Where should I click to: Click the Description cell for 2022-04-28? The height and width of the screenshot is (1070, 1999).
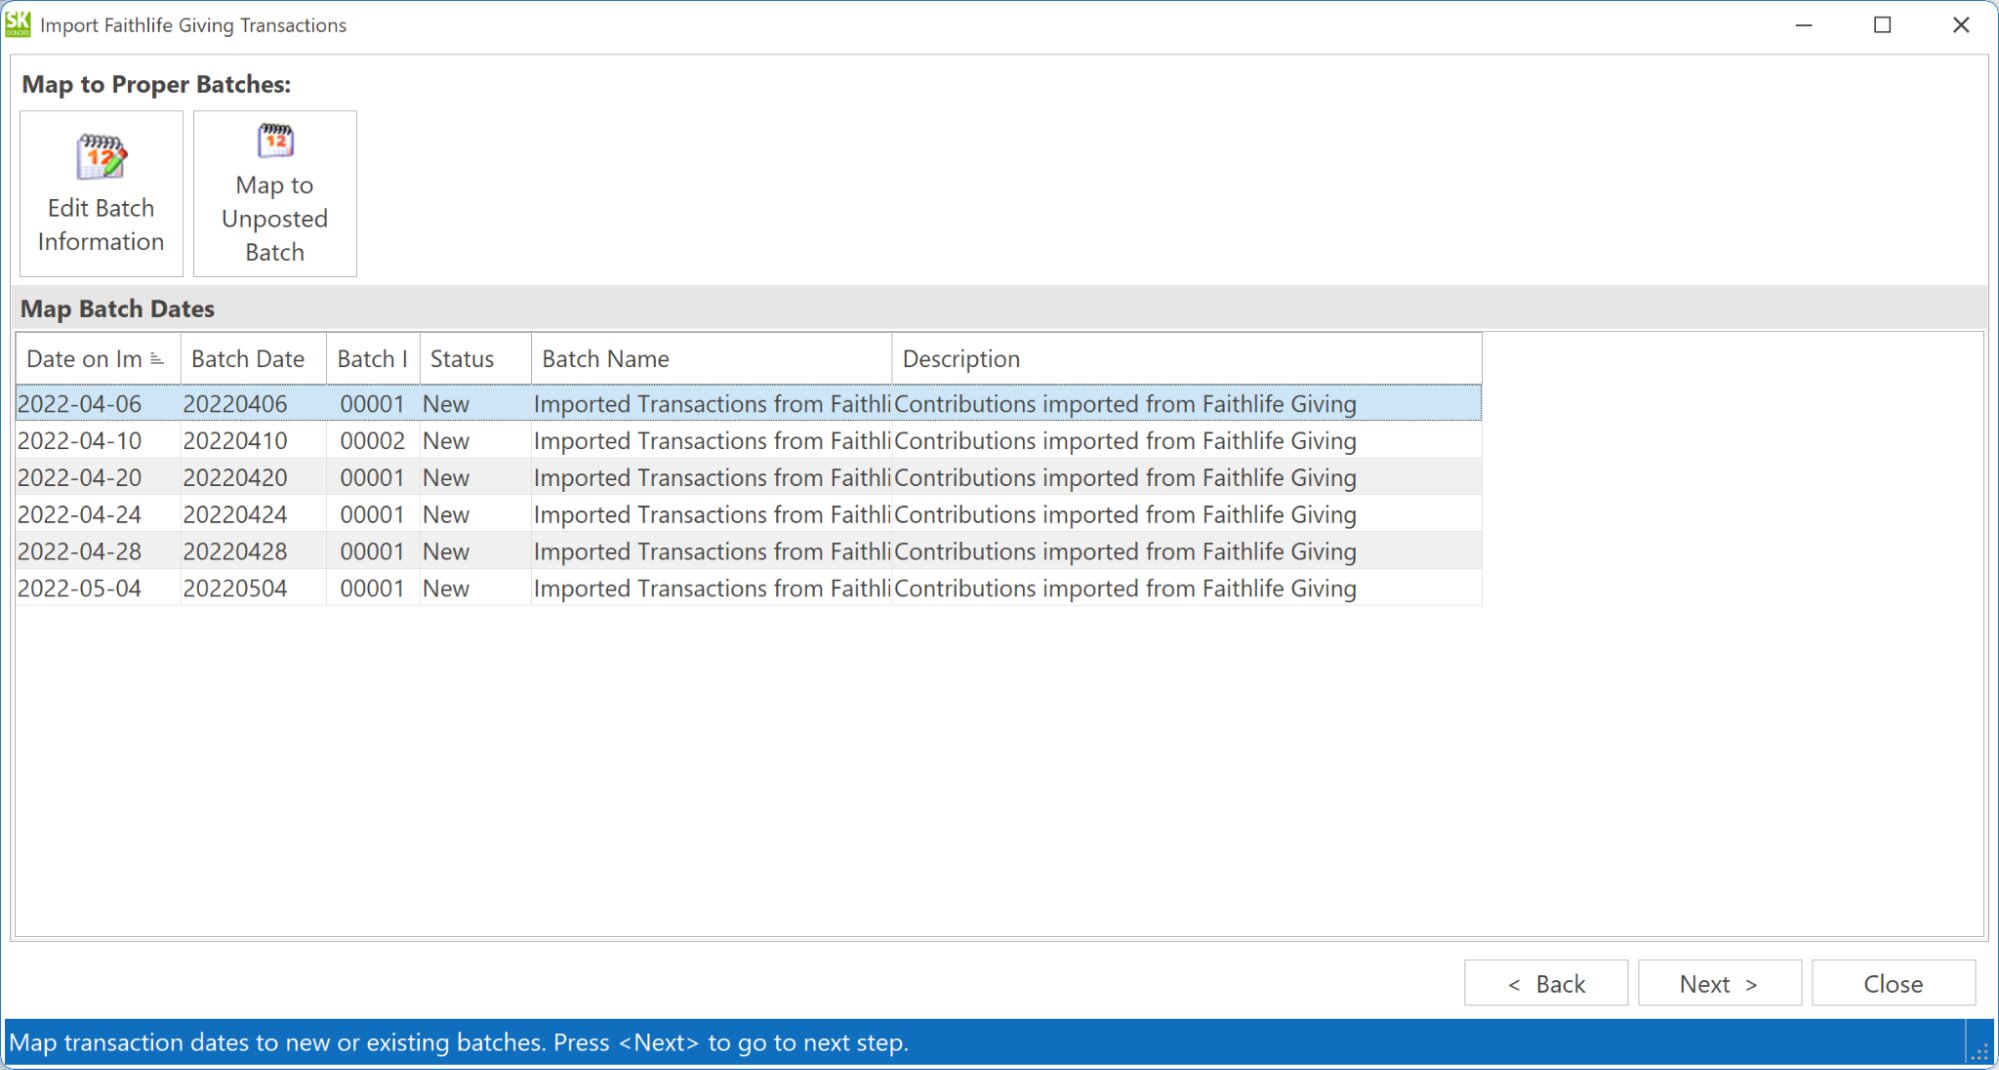click(x=1187, y=552)
